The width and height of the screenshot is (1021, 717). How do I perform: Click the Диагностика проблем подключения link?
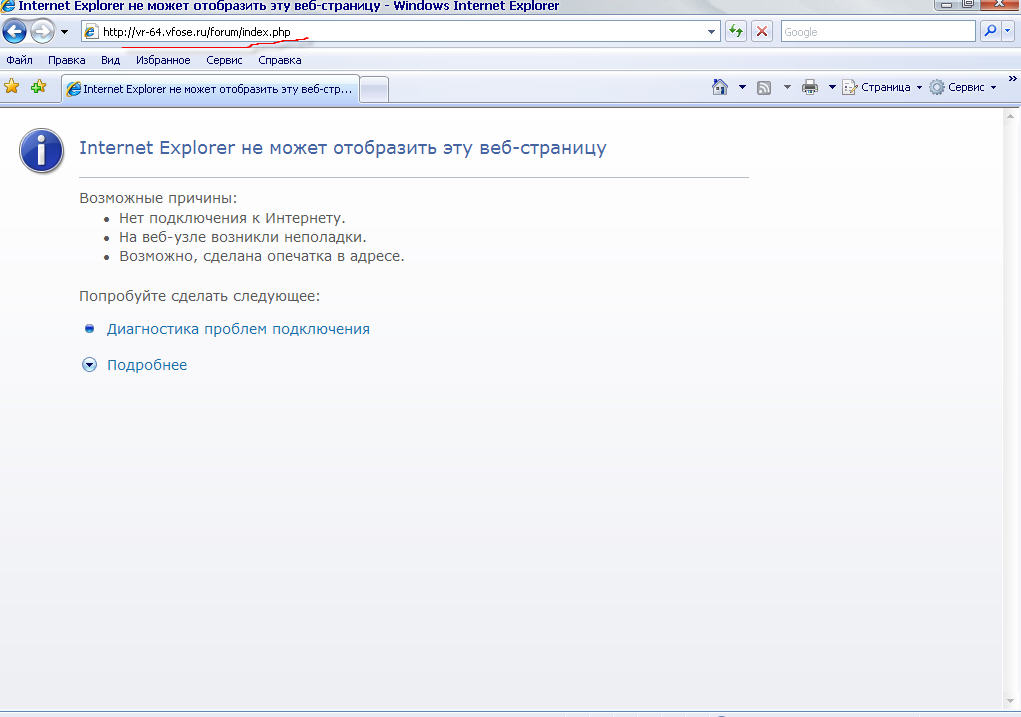(x=238, y=329)
